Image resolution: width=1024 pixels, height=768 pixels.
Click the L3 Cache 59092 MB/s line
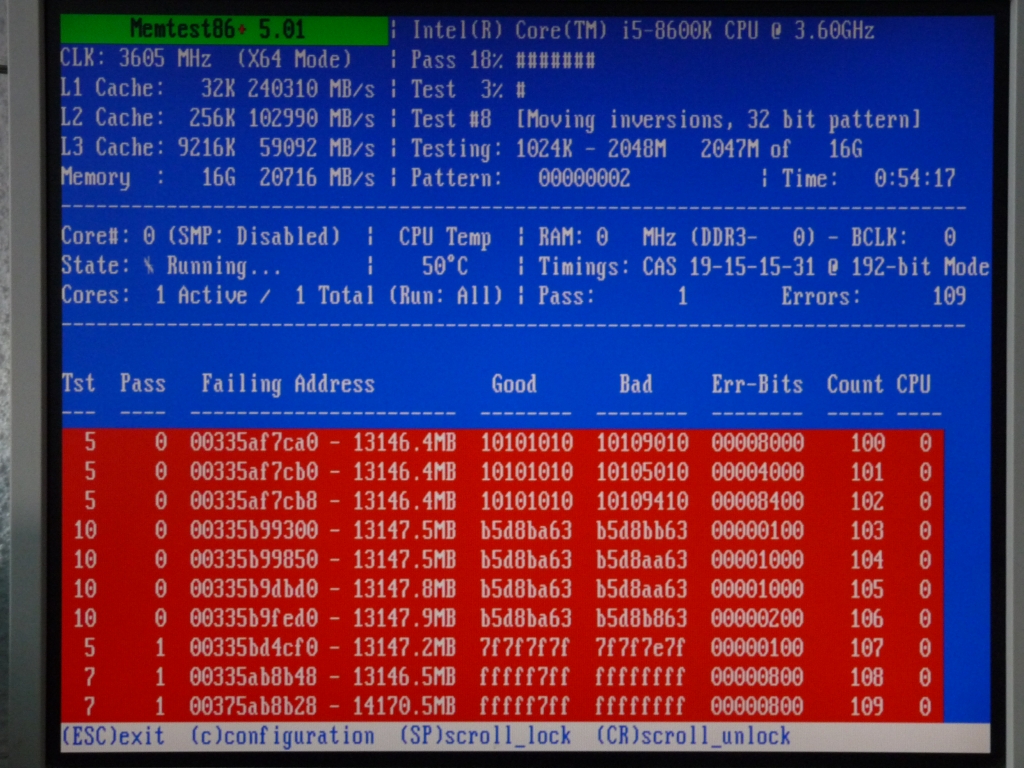click(217, 148)
